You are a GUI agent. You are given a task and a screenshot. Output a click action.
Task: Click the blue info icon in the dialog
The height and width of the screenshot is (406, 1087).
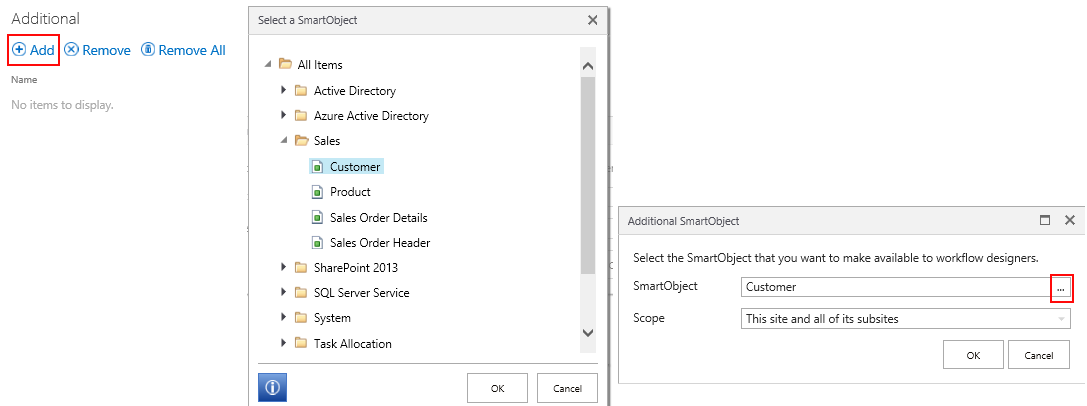pos(272,388)
